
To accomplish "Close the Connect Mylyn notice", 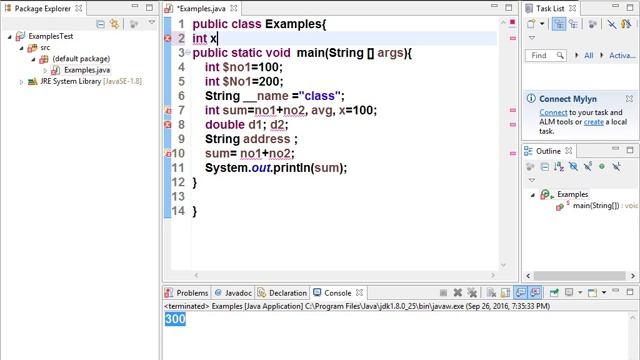I will click(x=629, y=99).
